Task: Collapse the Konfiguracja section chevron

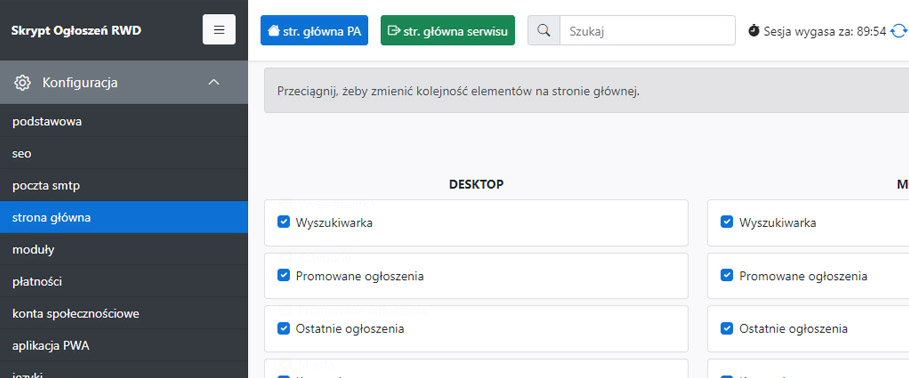Action: coord(214,82)
